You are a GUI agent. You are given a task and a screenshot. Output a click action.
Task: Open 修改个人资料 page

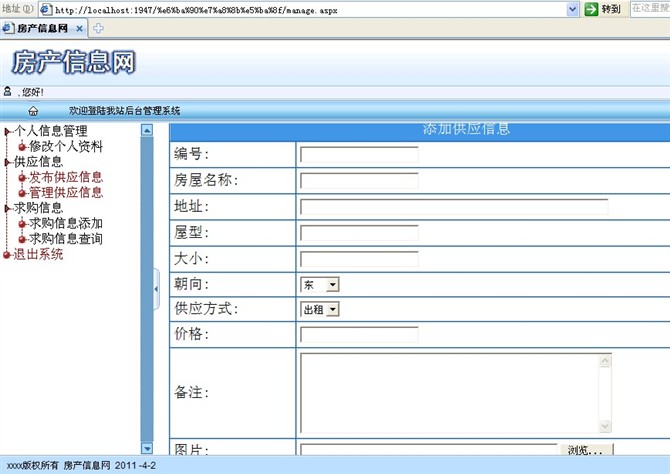[x=66, y=147]
